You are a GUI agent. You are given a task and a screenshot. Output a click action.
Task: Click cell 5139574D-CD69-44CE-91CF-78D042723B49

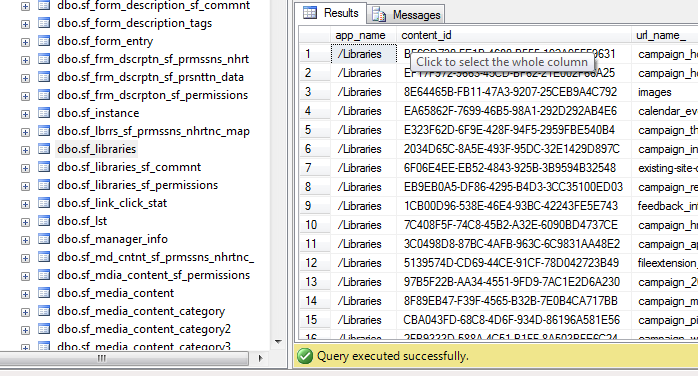pyautogui.click(x=514, y=263)
